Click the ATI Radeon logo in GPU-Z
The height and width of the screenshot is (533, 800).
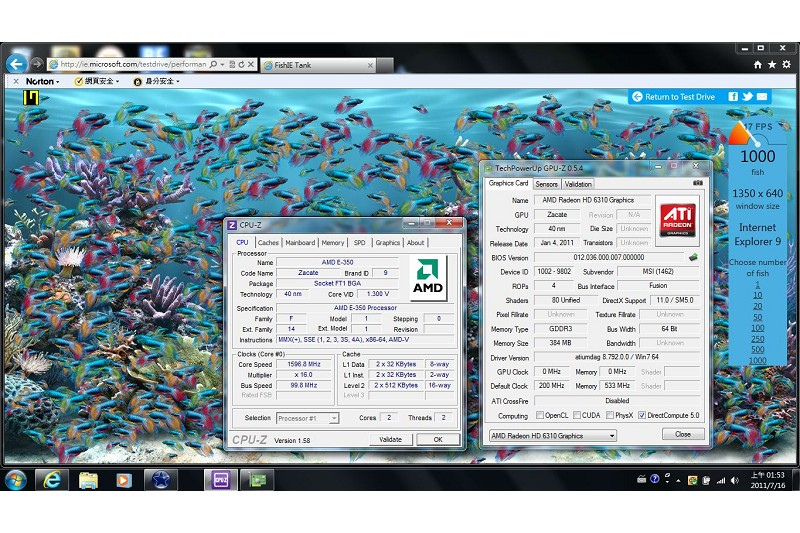[x=677, y=220]
